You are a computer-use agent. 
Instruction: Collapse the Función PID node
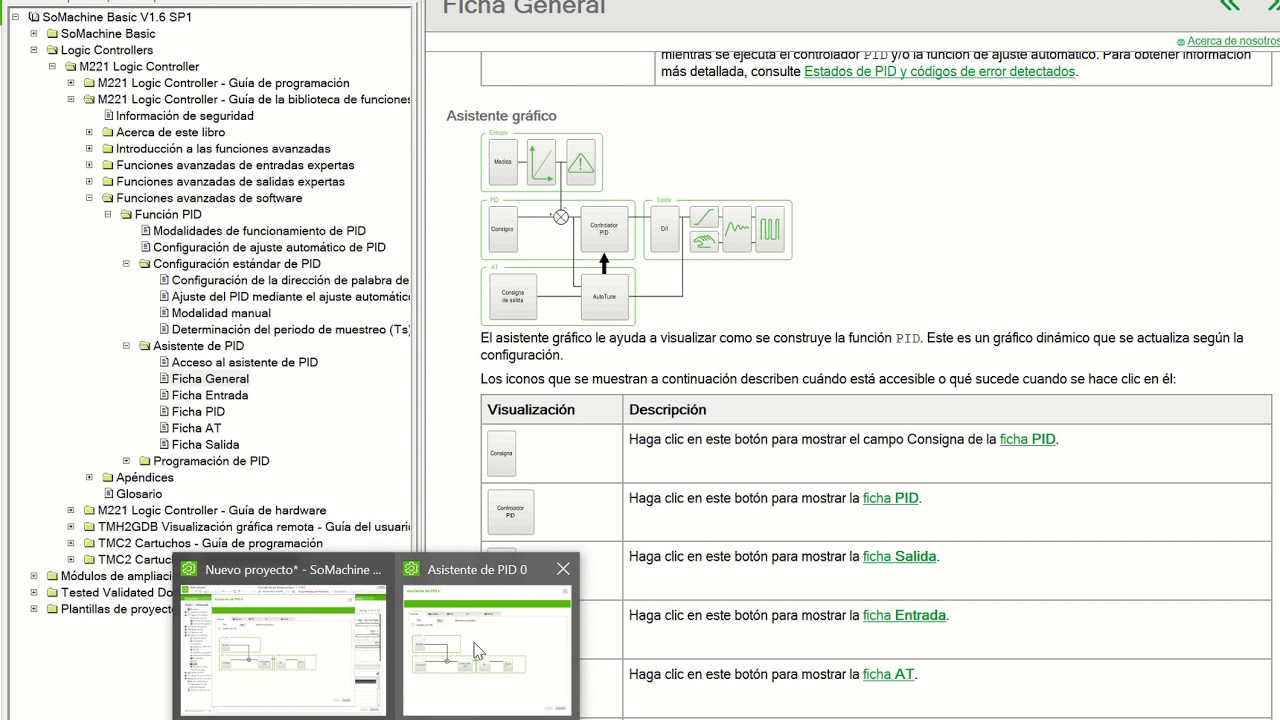pos(108,214)
